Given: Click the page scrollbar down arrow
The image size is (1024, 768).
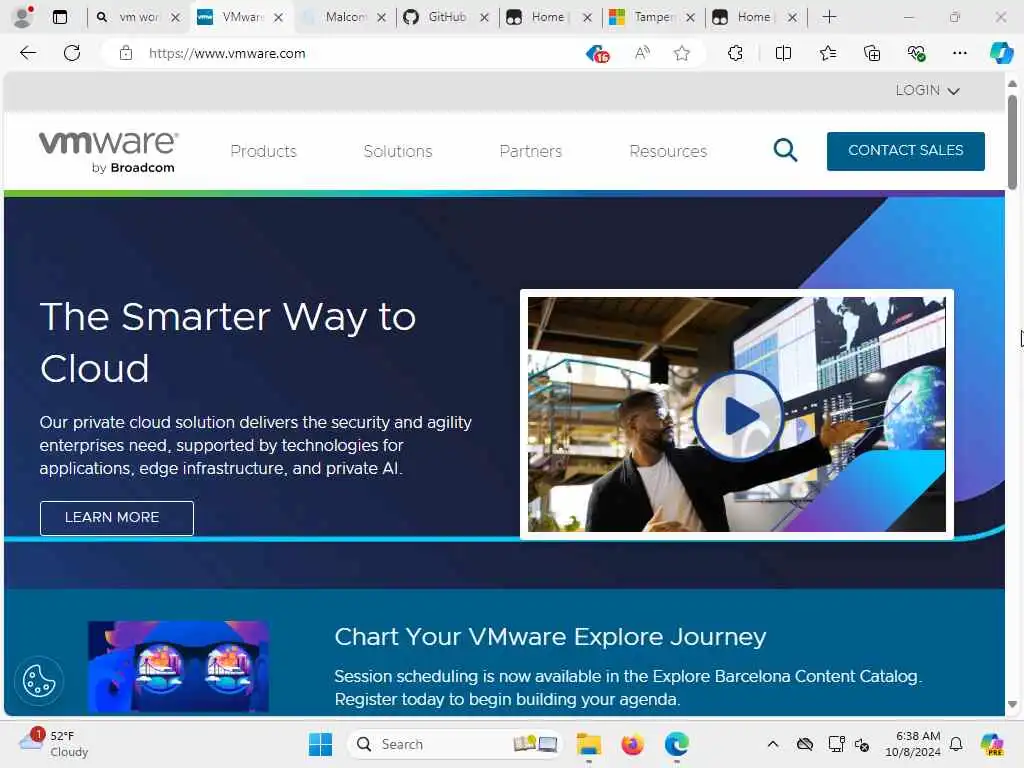Looking at the screenshot, I should click(1012, 705).
